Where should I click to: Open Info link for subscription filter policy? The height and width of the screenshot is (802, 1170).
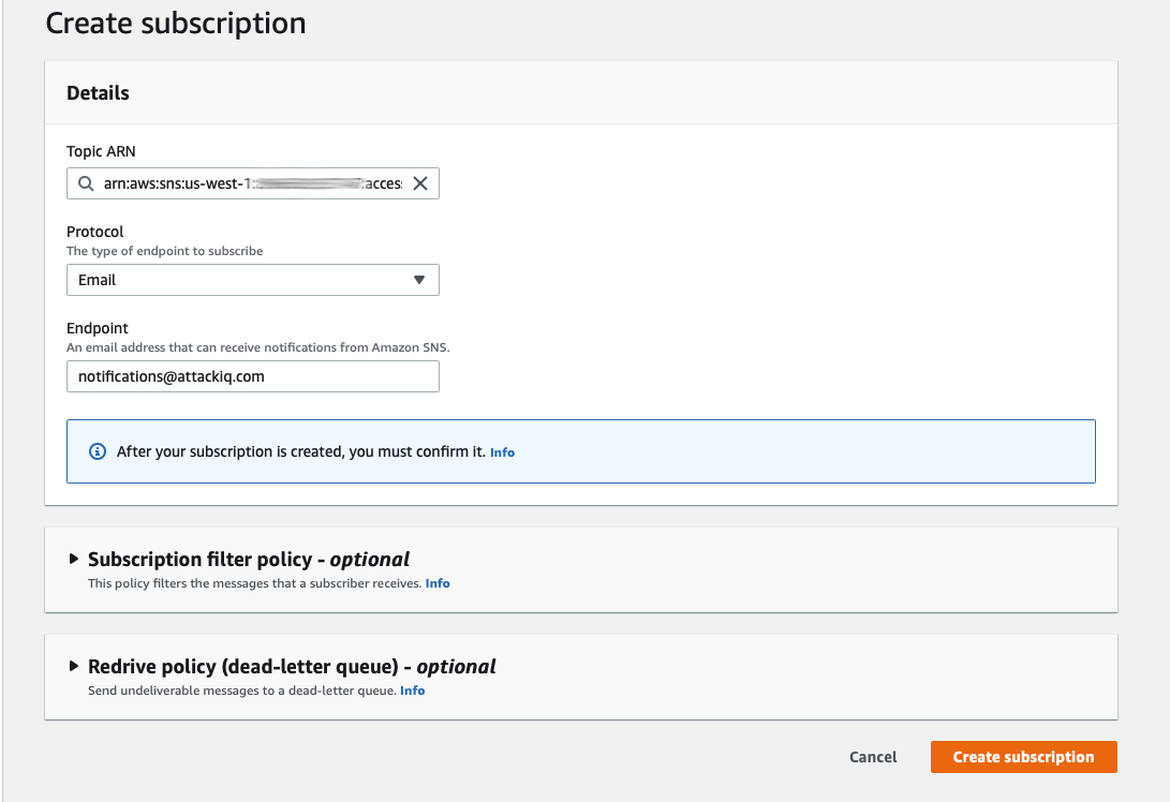[x=437, y=583]
